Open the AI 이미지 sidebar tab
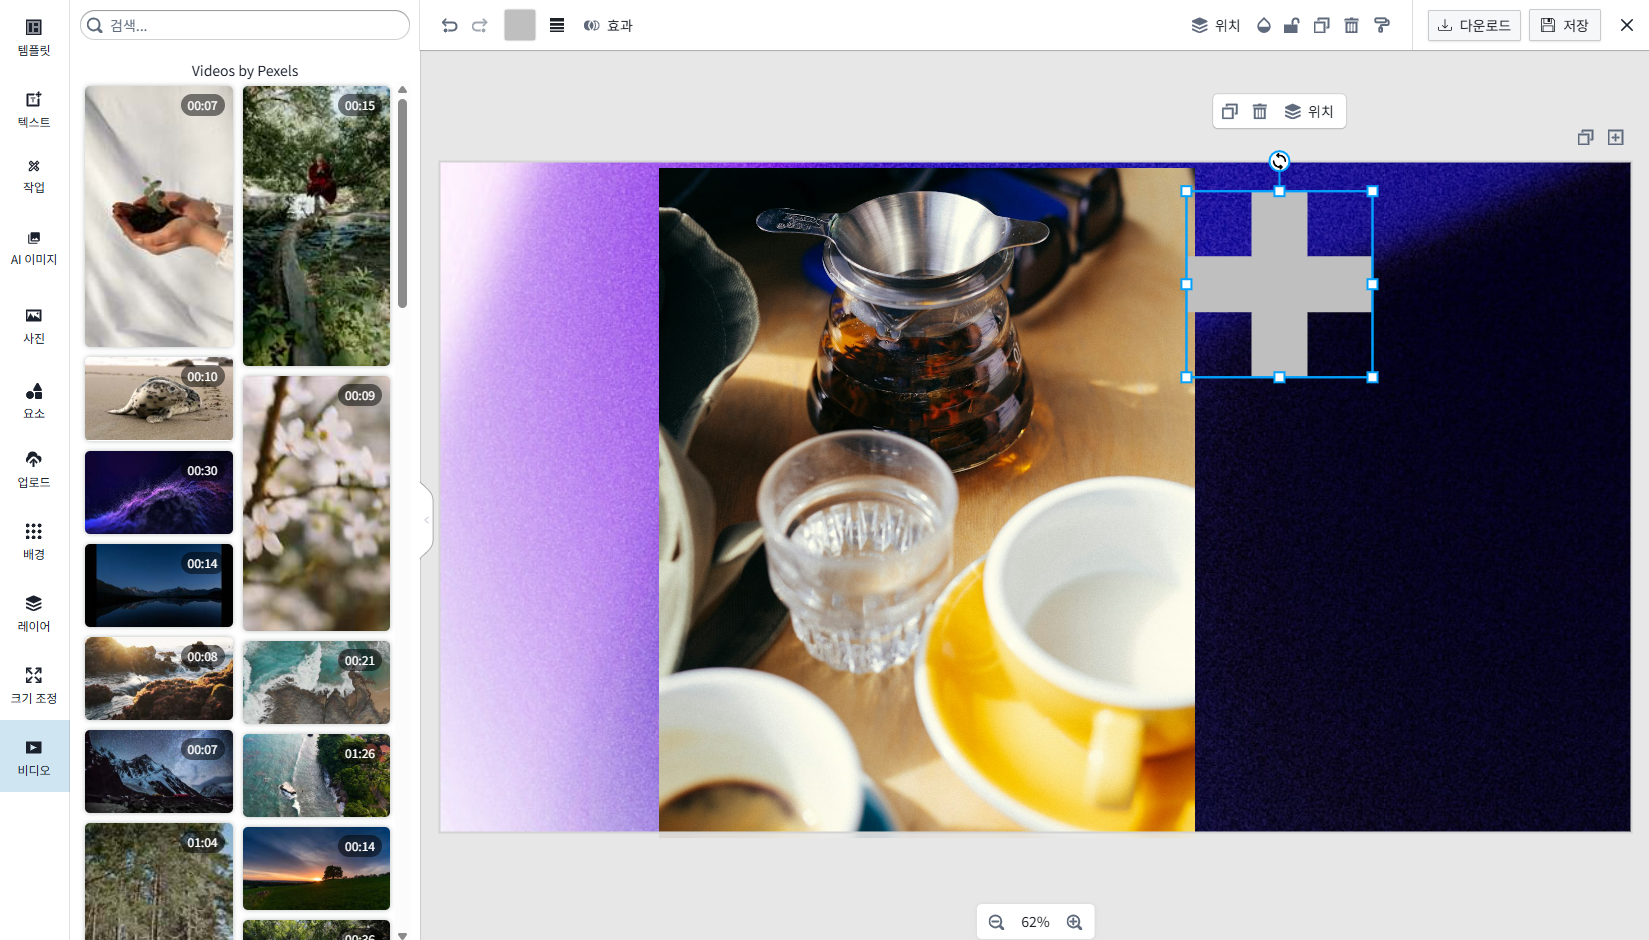 point(34,247)
